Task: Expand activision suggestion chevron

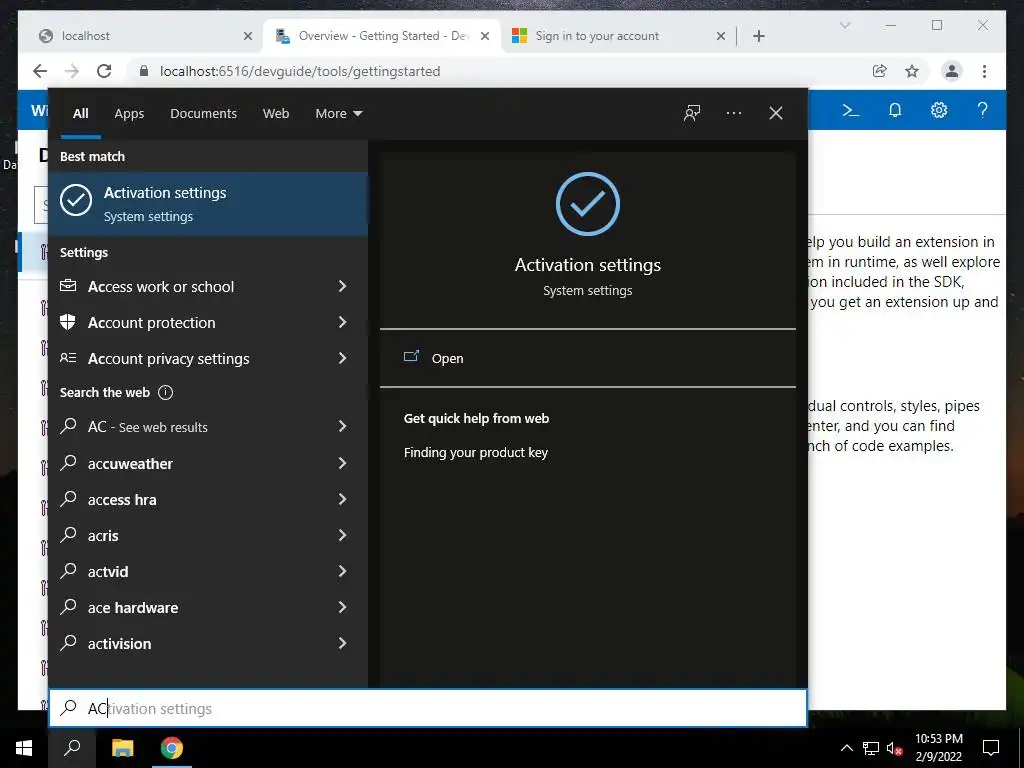Action: [x=342, y=643]
